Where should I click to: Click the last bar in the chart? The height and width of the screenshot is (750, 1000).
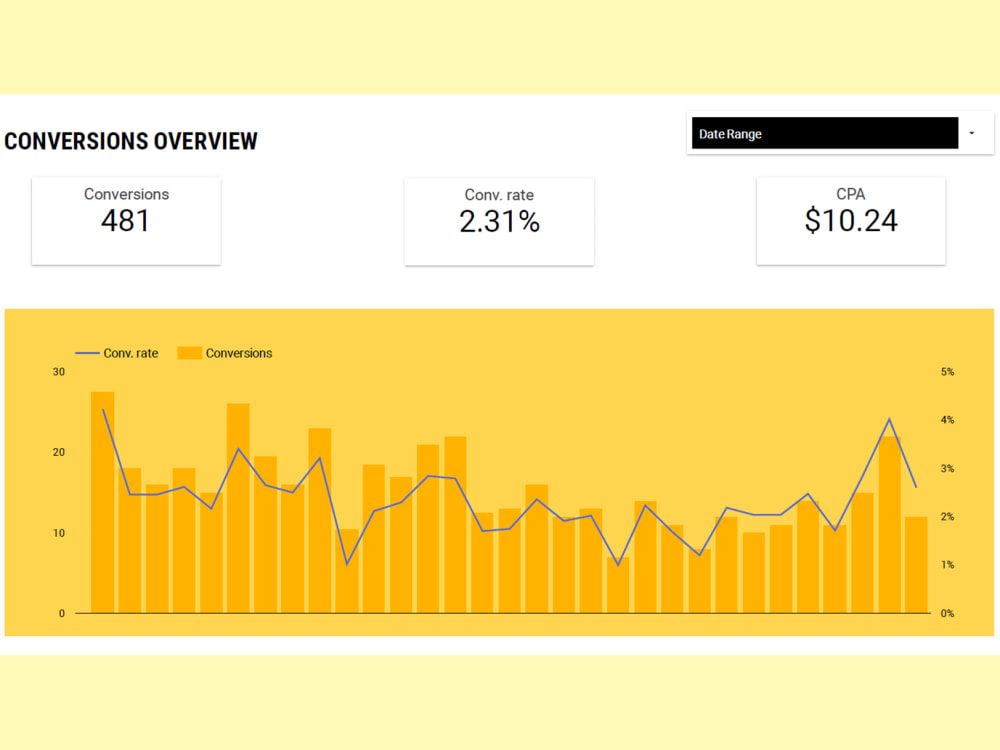(916, 565)
